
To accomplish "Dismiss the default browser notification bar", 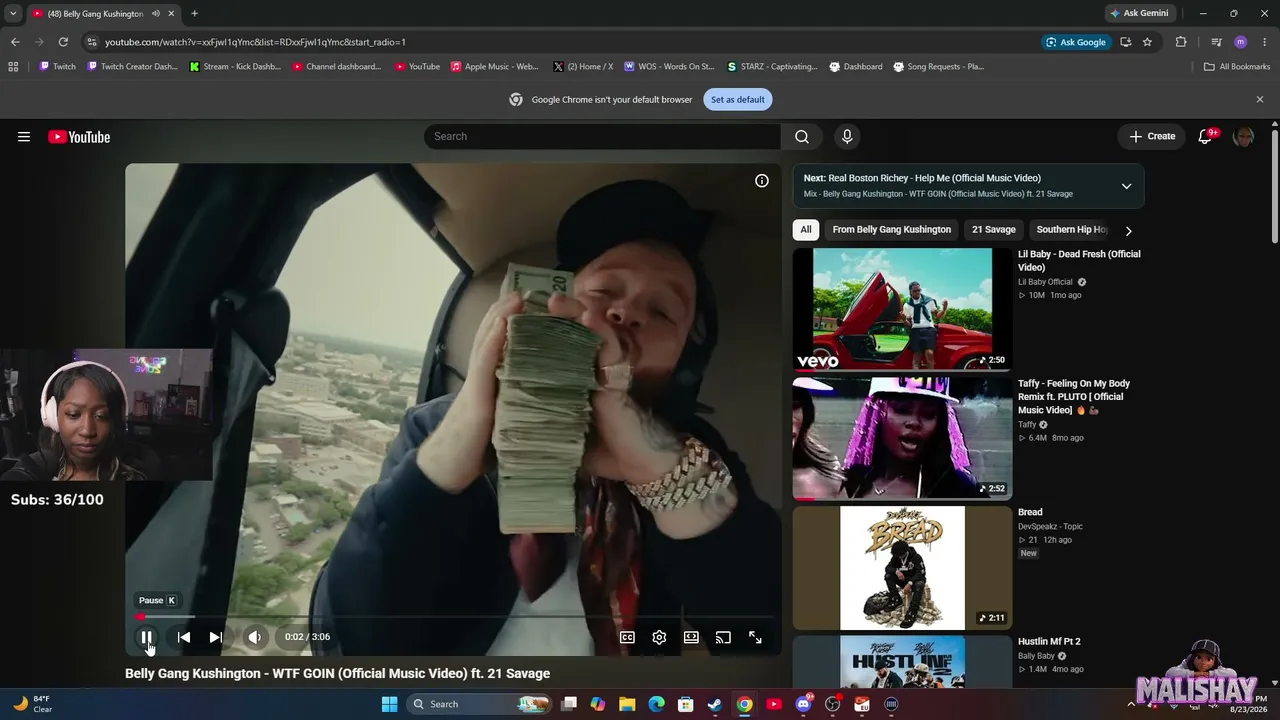I will 1260,99.
